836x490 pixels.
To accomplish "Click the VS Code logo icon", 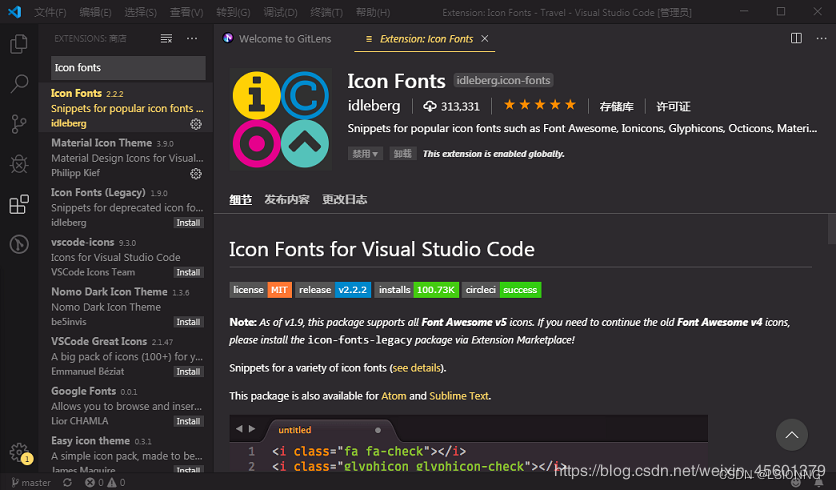I will [x=14, y=12].
